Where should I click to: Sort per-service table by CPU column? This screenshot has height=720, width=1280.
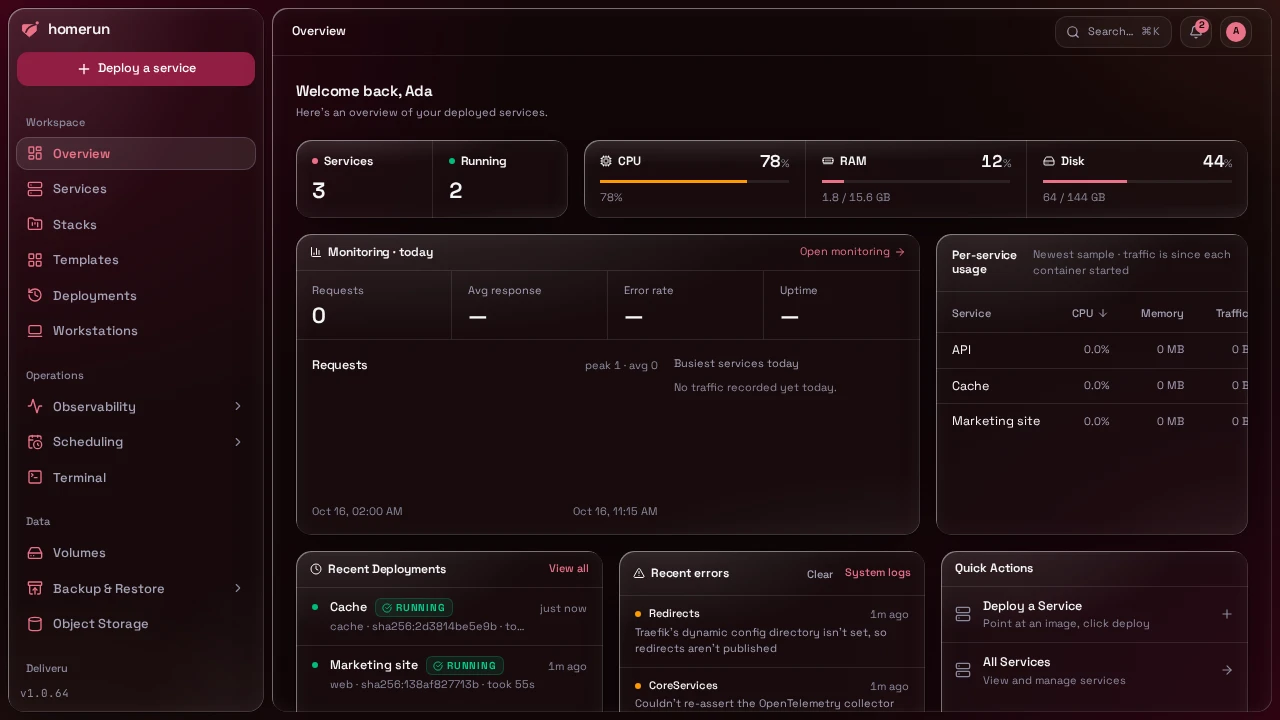(x=1089, y=313)
